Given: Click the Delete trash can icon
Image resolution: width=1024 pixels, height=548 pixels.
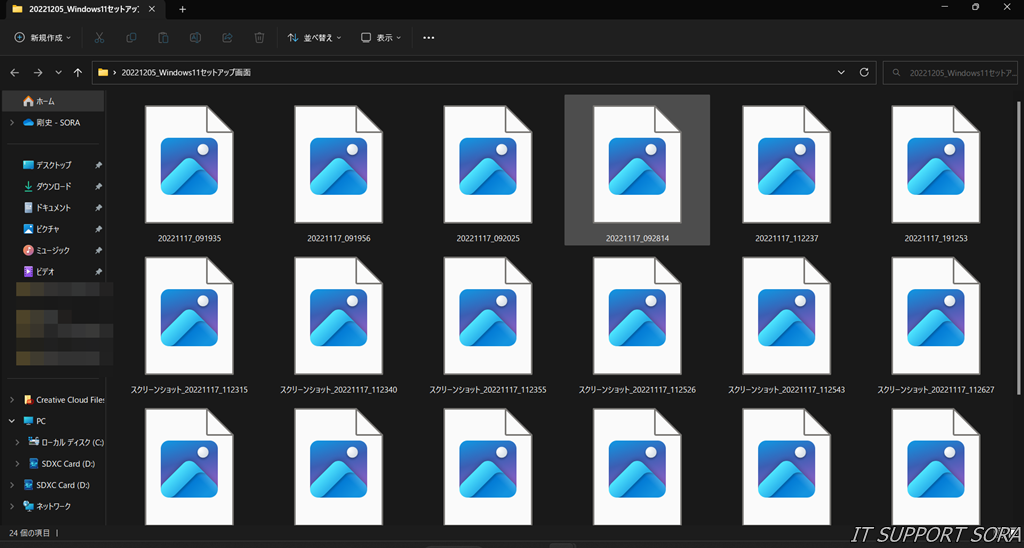Looking at the screenshot, I should click(x=259, y=37).
